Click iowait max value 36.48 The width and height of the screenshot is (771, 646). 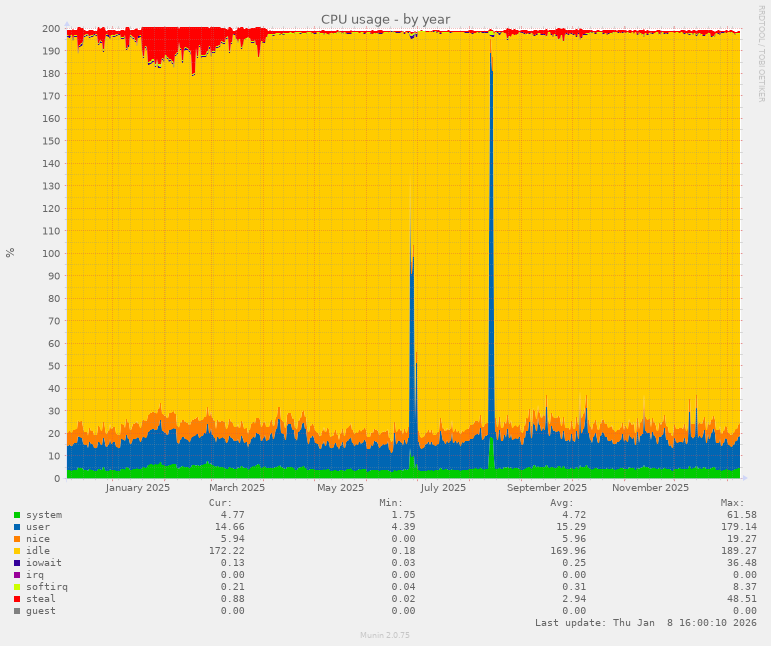click(x=742, y=562)
